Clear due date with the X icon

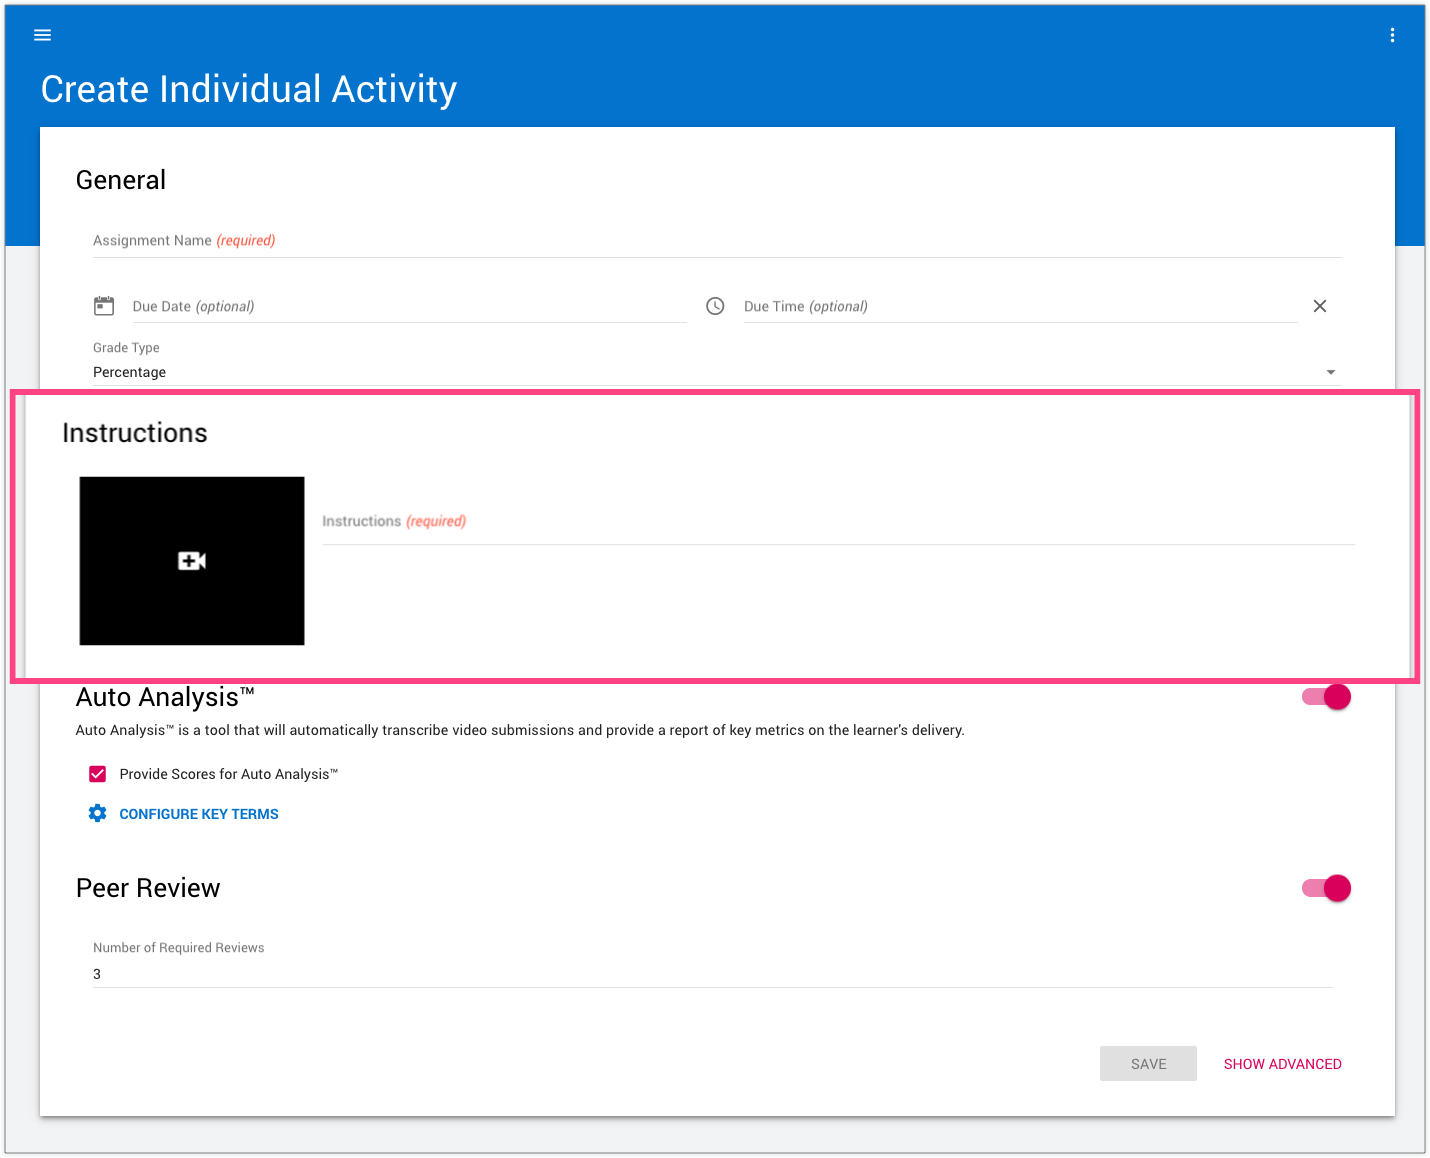click(1320, 306)
